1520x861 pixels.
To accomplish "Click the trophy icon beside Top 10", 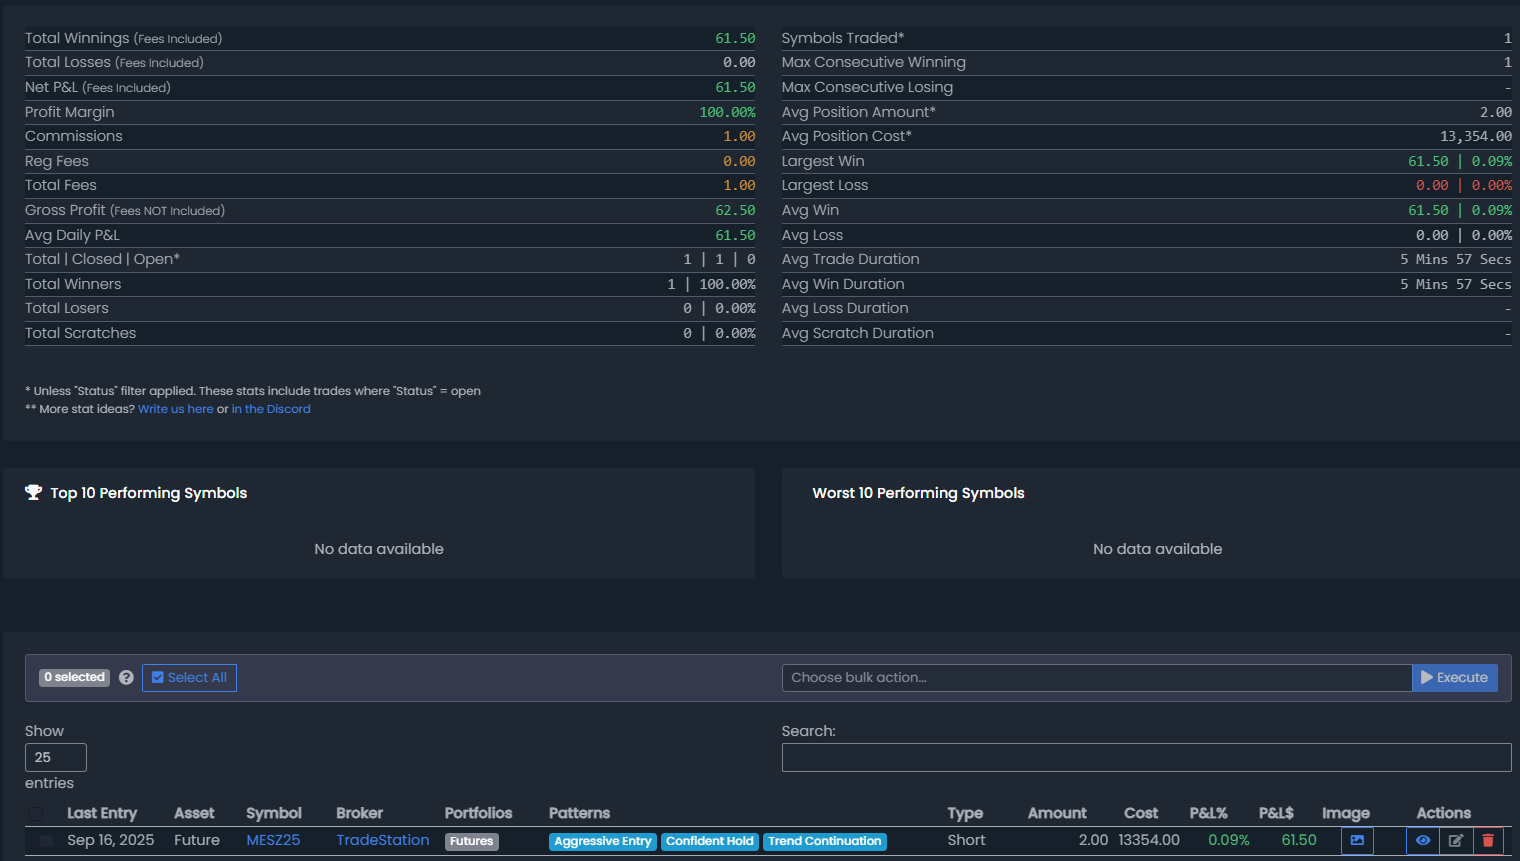I will (x=34, y=493).
